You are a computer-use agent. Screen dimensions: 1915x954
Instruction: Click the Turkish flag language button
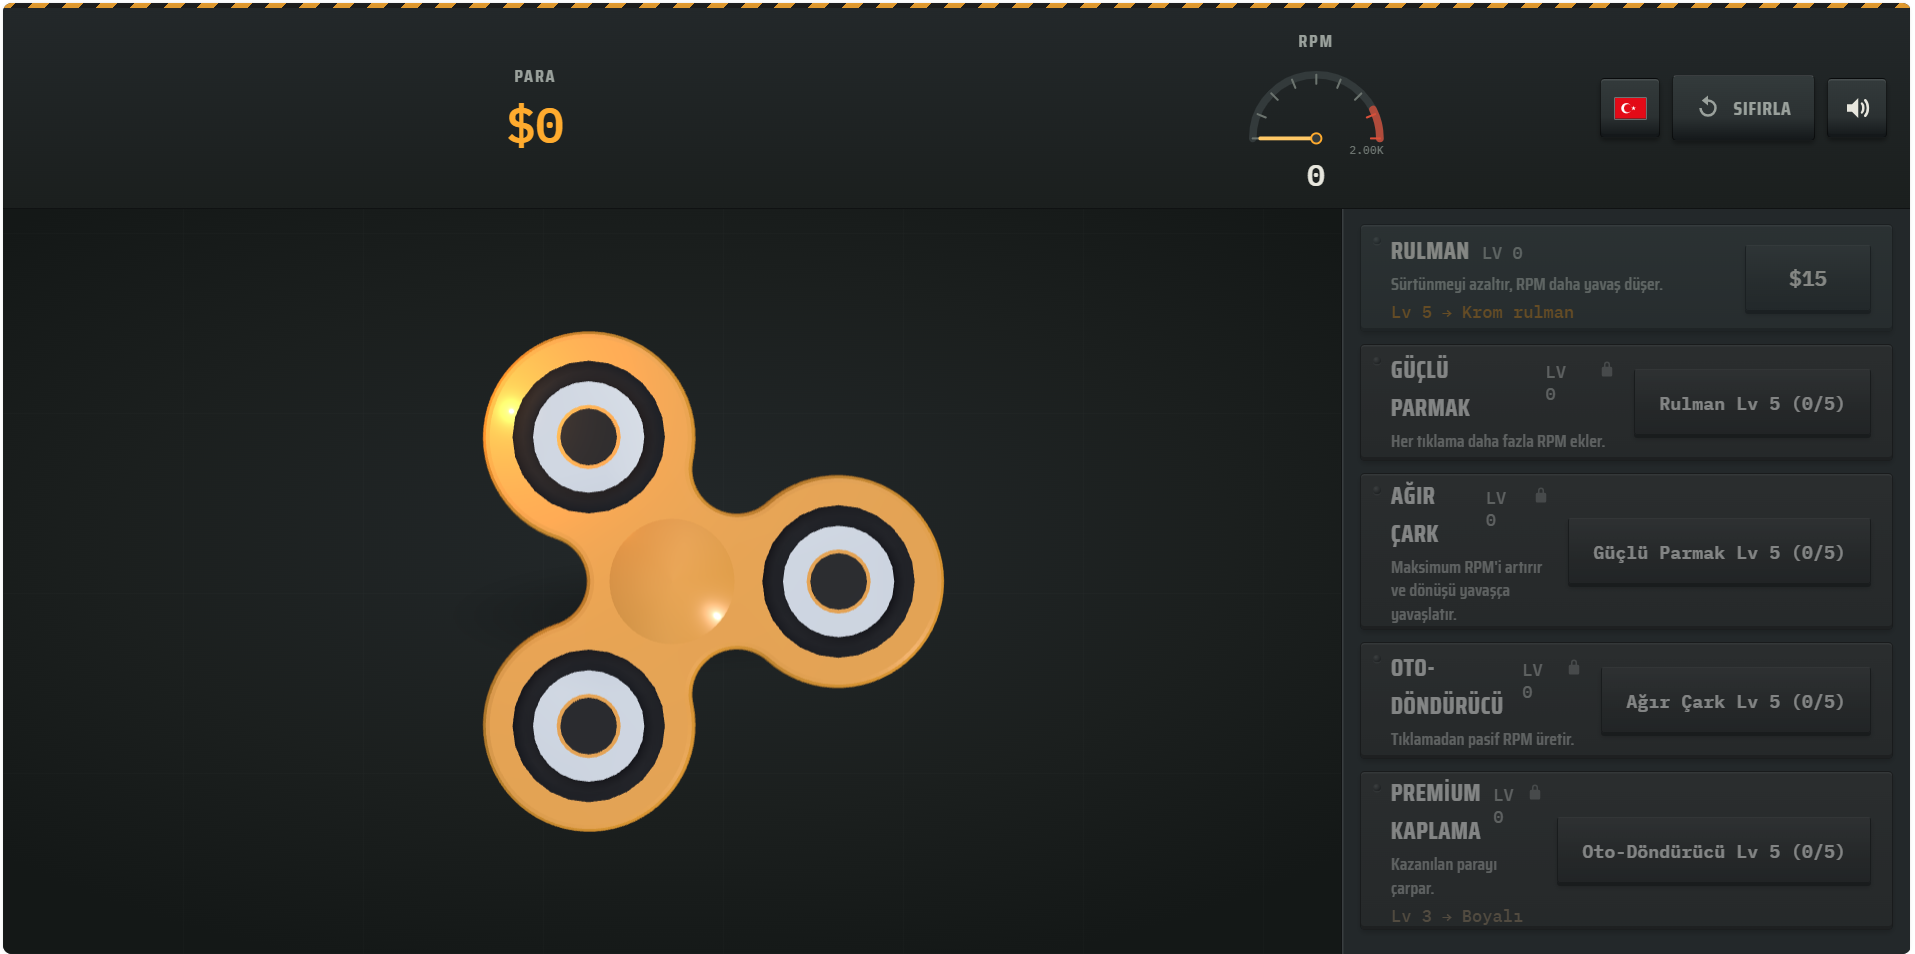1629,108
